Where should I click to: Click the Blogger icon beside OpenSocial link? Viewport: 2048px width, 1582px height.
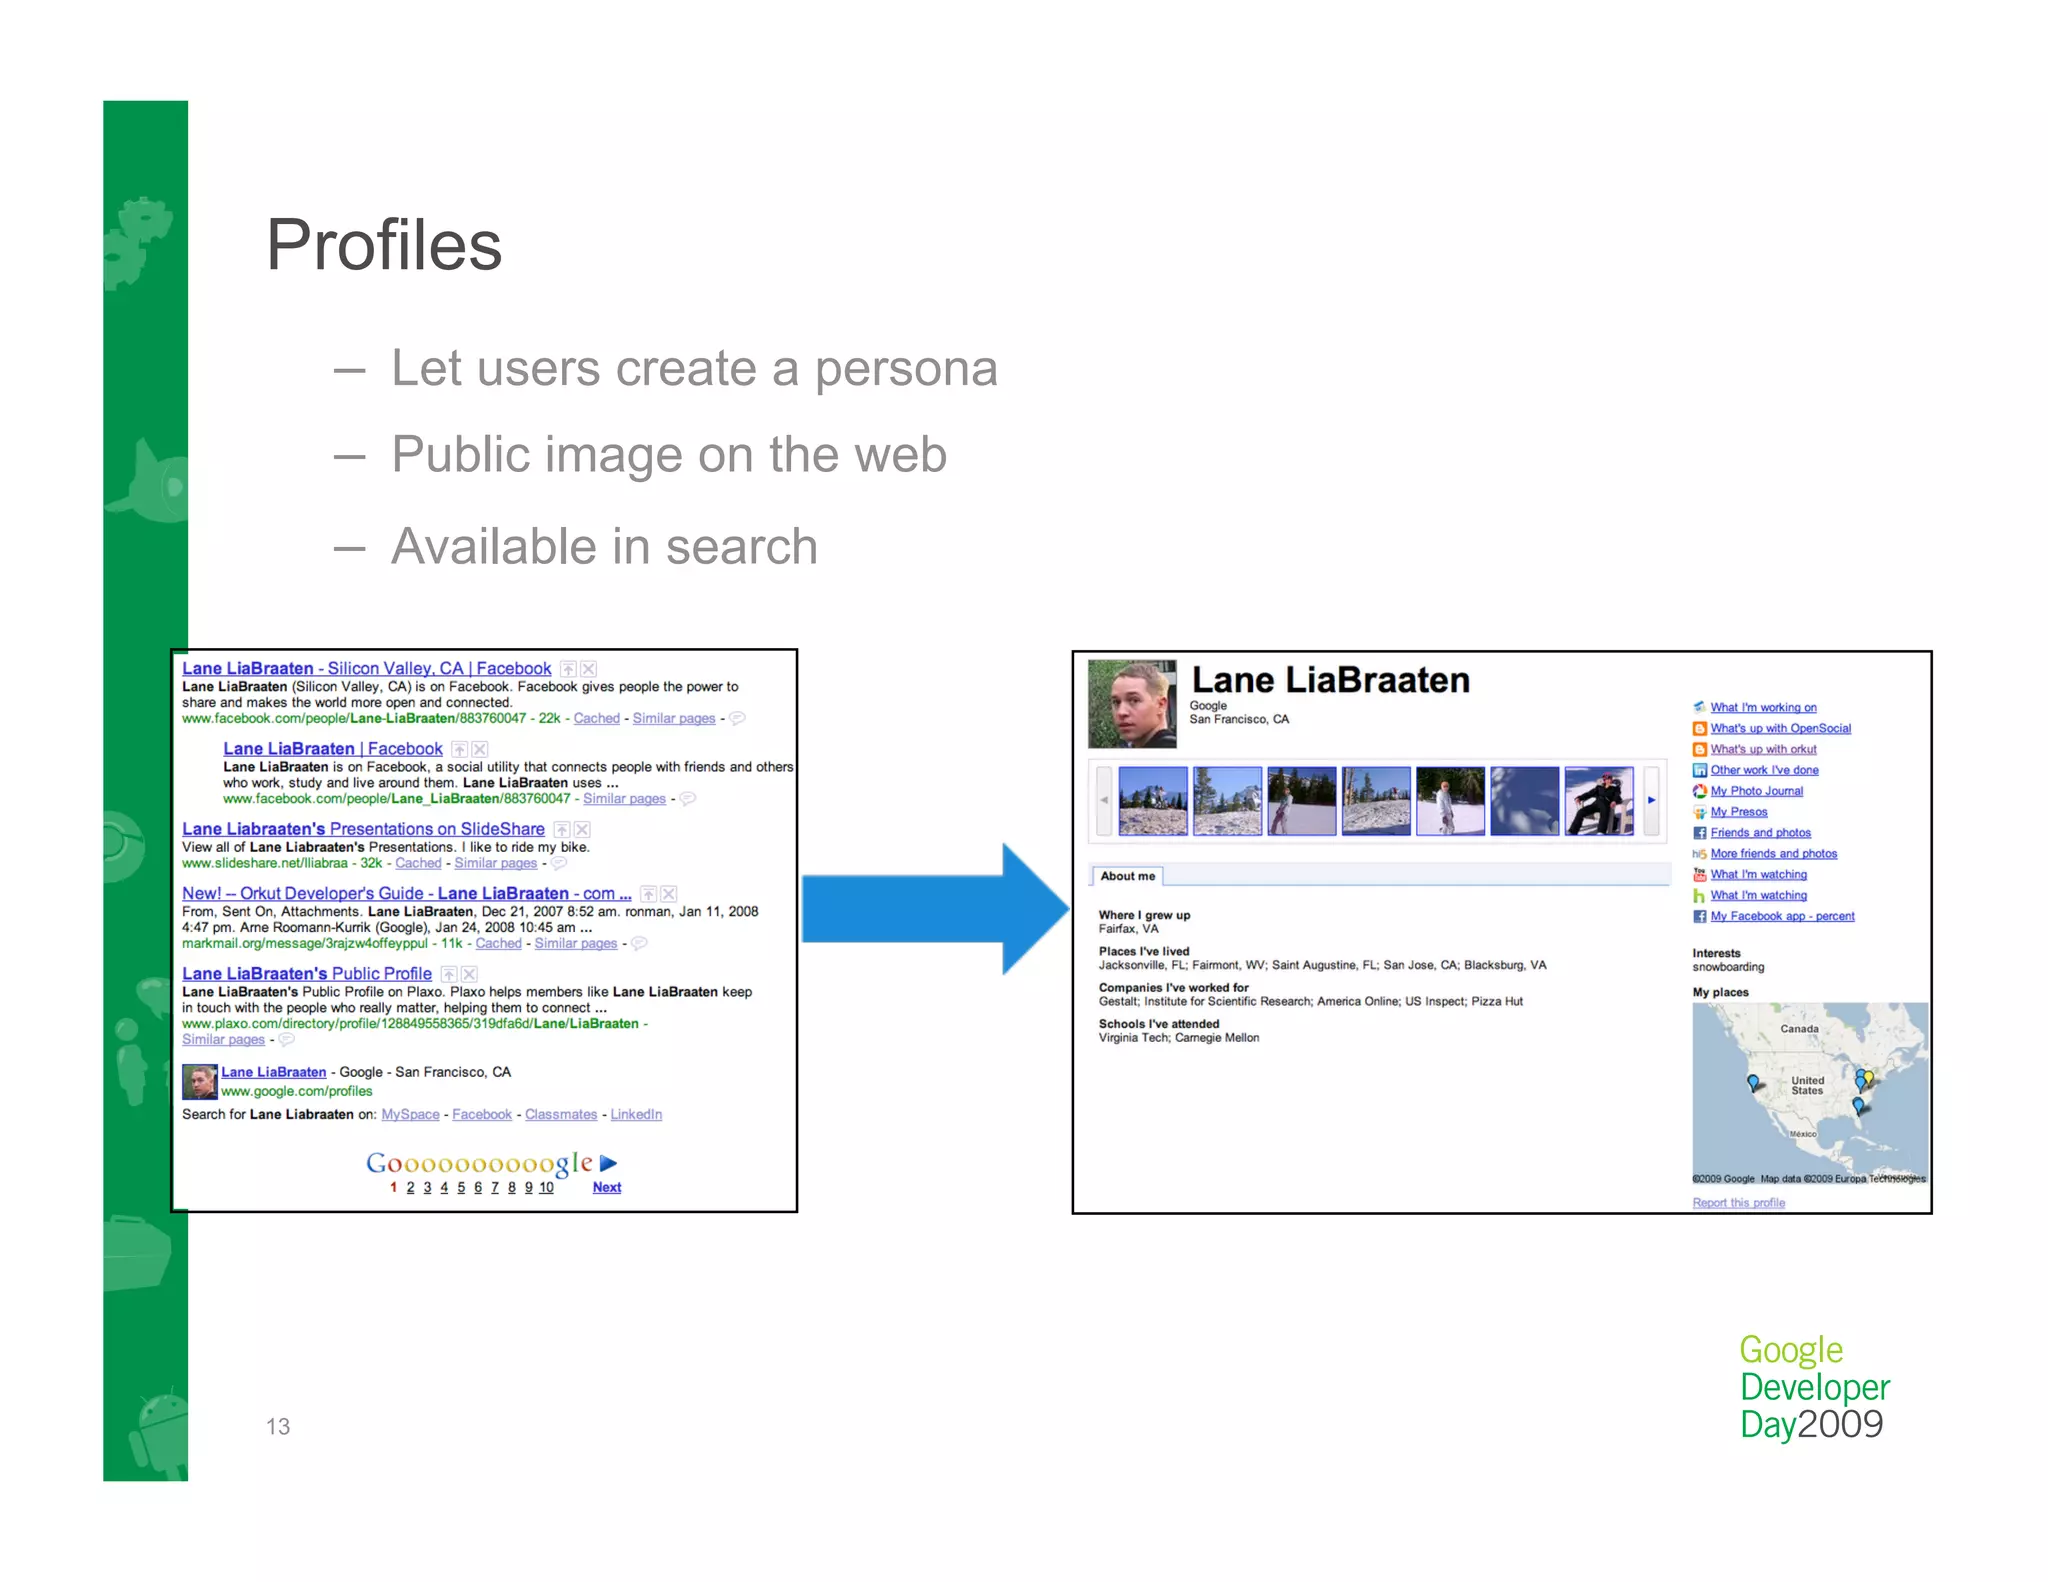click(x=1699, y=728)
